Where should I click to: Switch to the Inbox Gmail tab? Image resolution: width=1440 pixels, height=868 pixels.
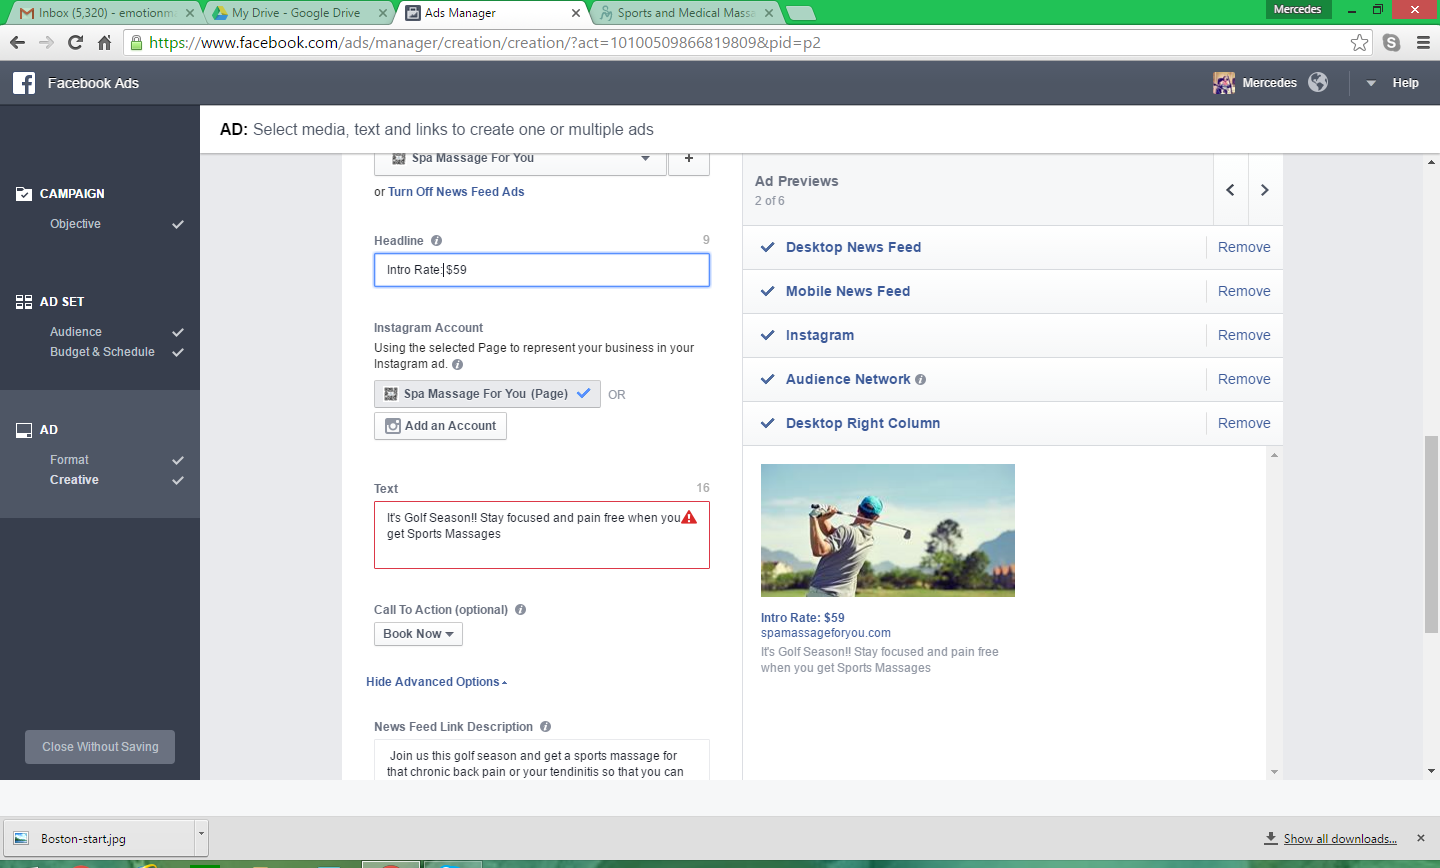click(105, 13)
